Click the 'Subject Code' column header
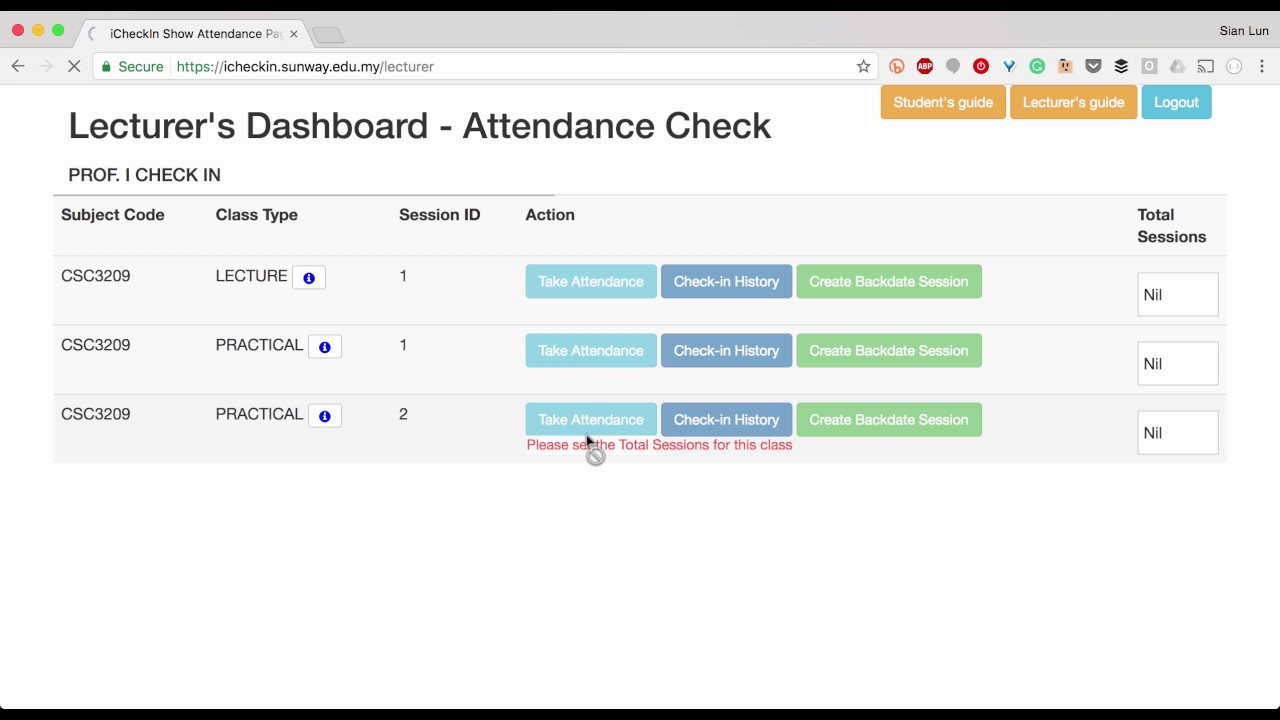Image resolution: width=1280 pixels, height=720 pixels. point(113,215)
